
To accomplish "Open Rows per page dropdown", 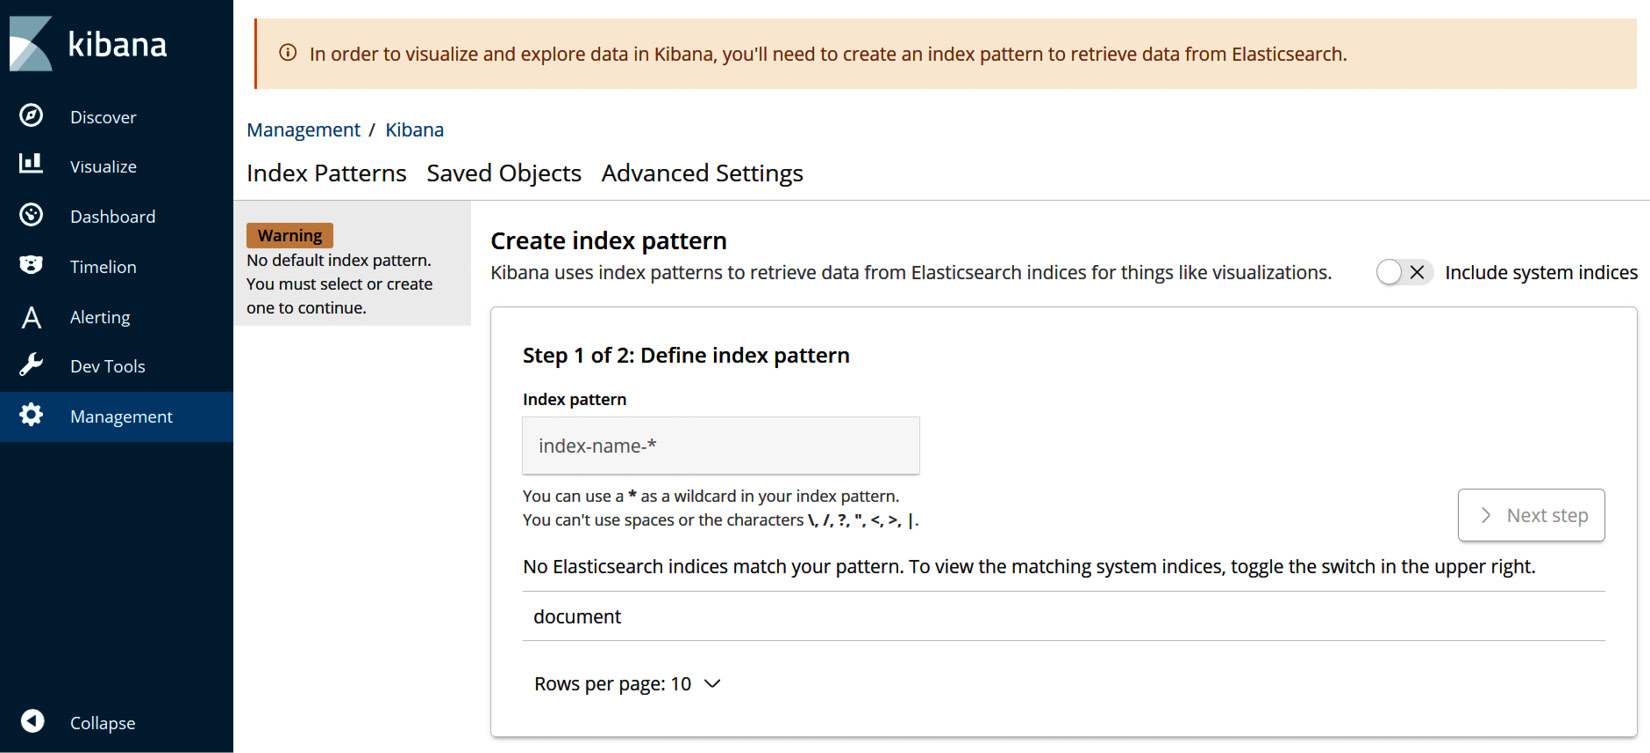I will [x=627, y=684].
